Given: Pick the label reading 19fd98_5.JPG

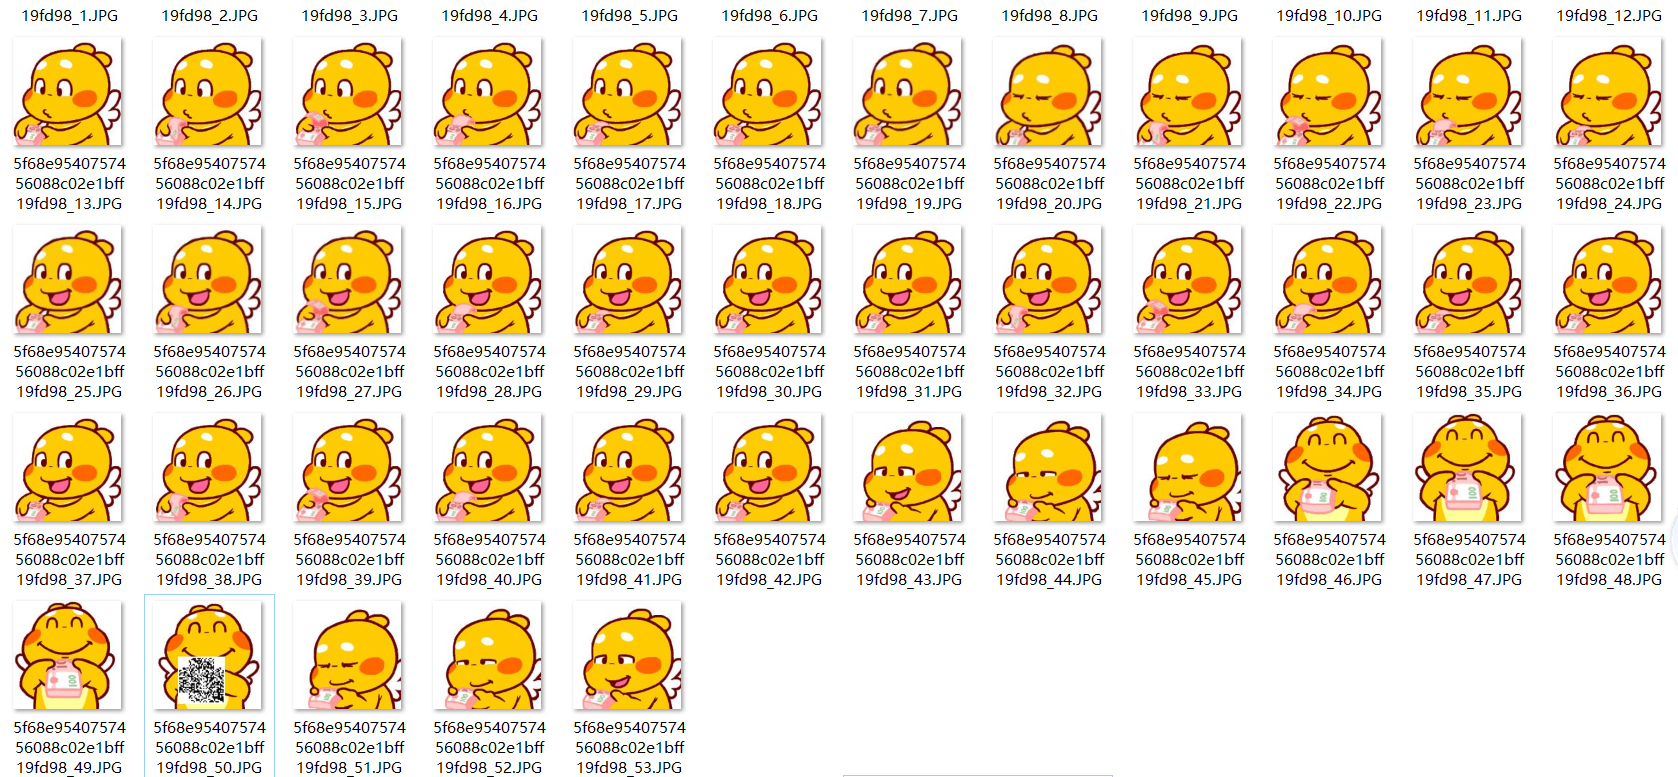Looking at the screenshot, I should [630, 16].
